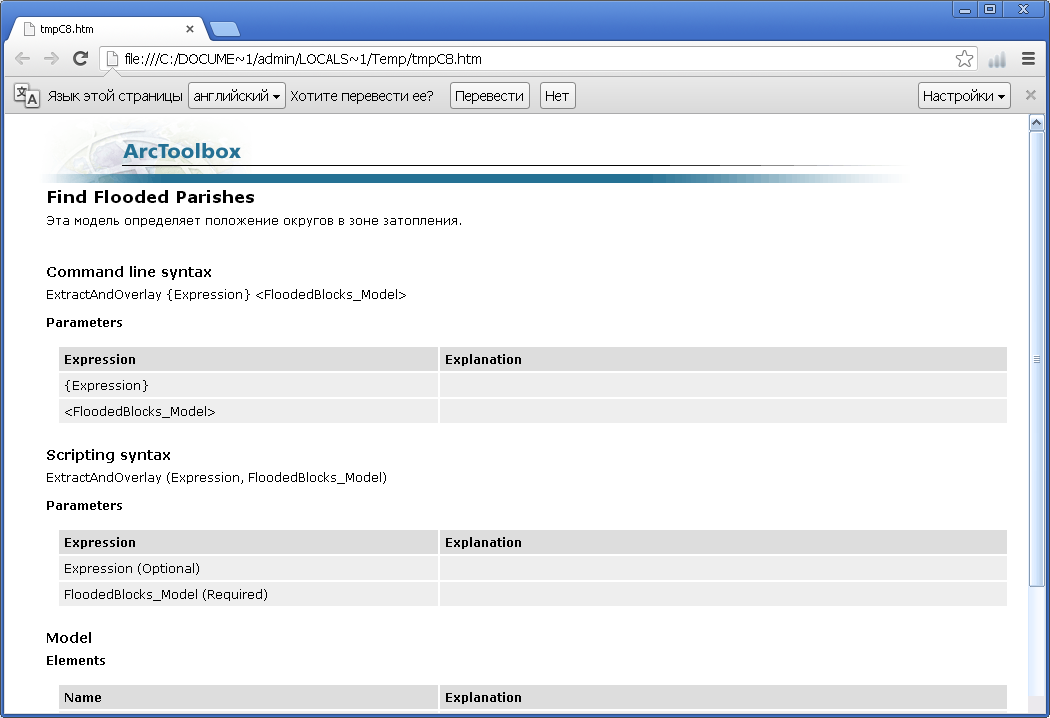This screenshot has height=718, width=1050.
Task: Close the tmpC8.htm tab
Action: click(x=190, y=29)
